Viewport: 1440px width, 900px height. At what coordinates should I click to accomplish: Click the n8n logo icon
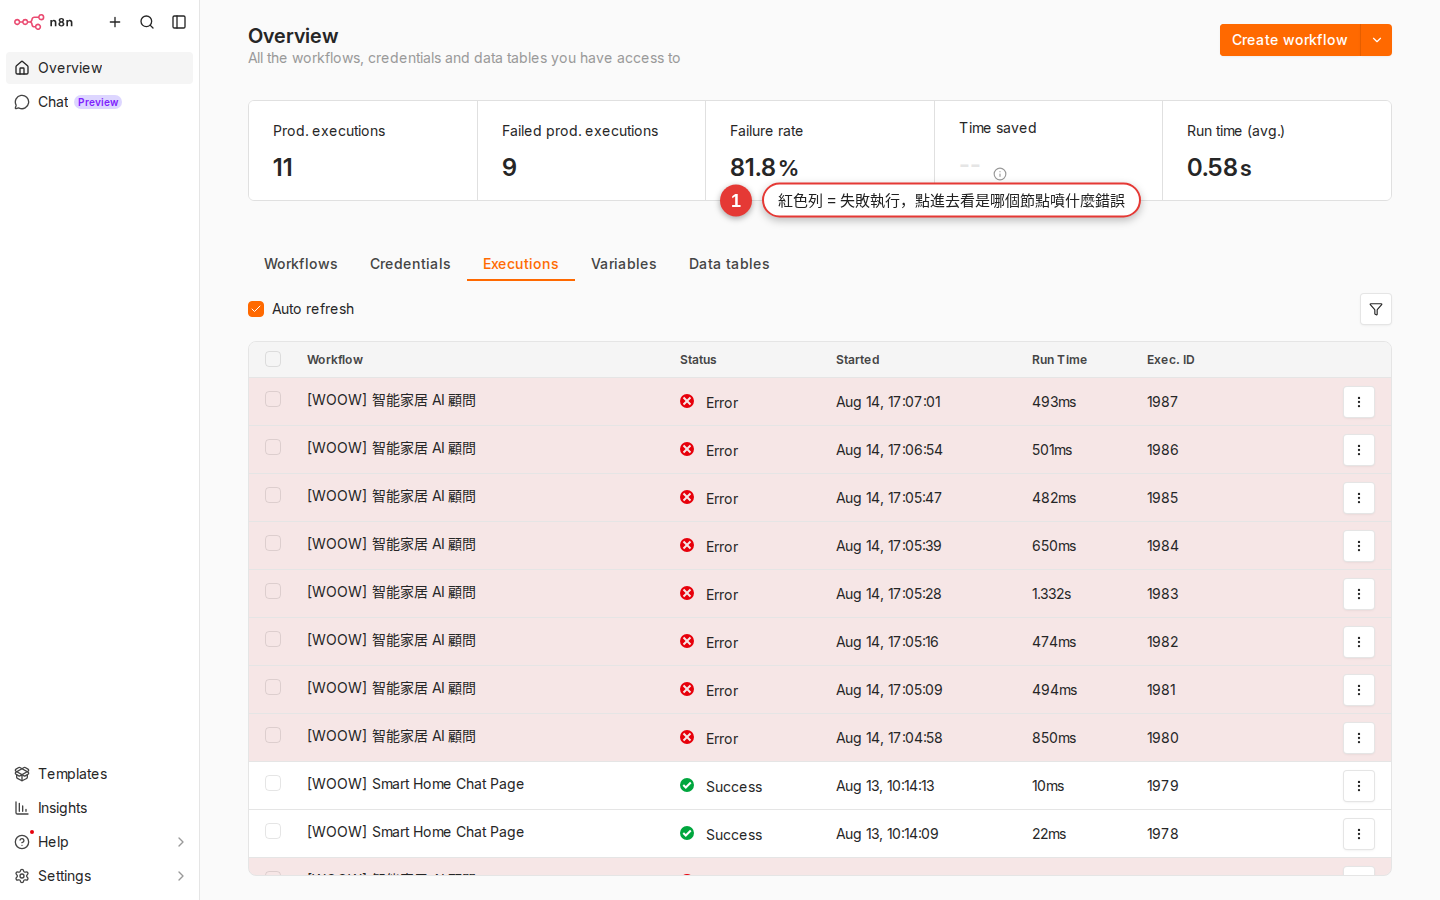pyautogui.click(x=29, y=22)
